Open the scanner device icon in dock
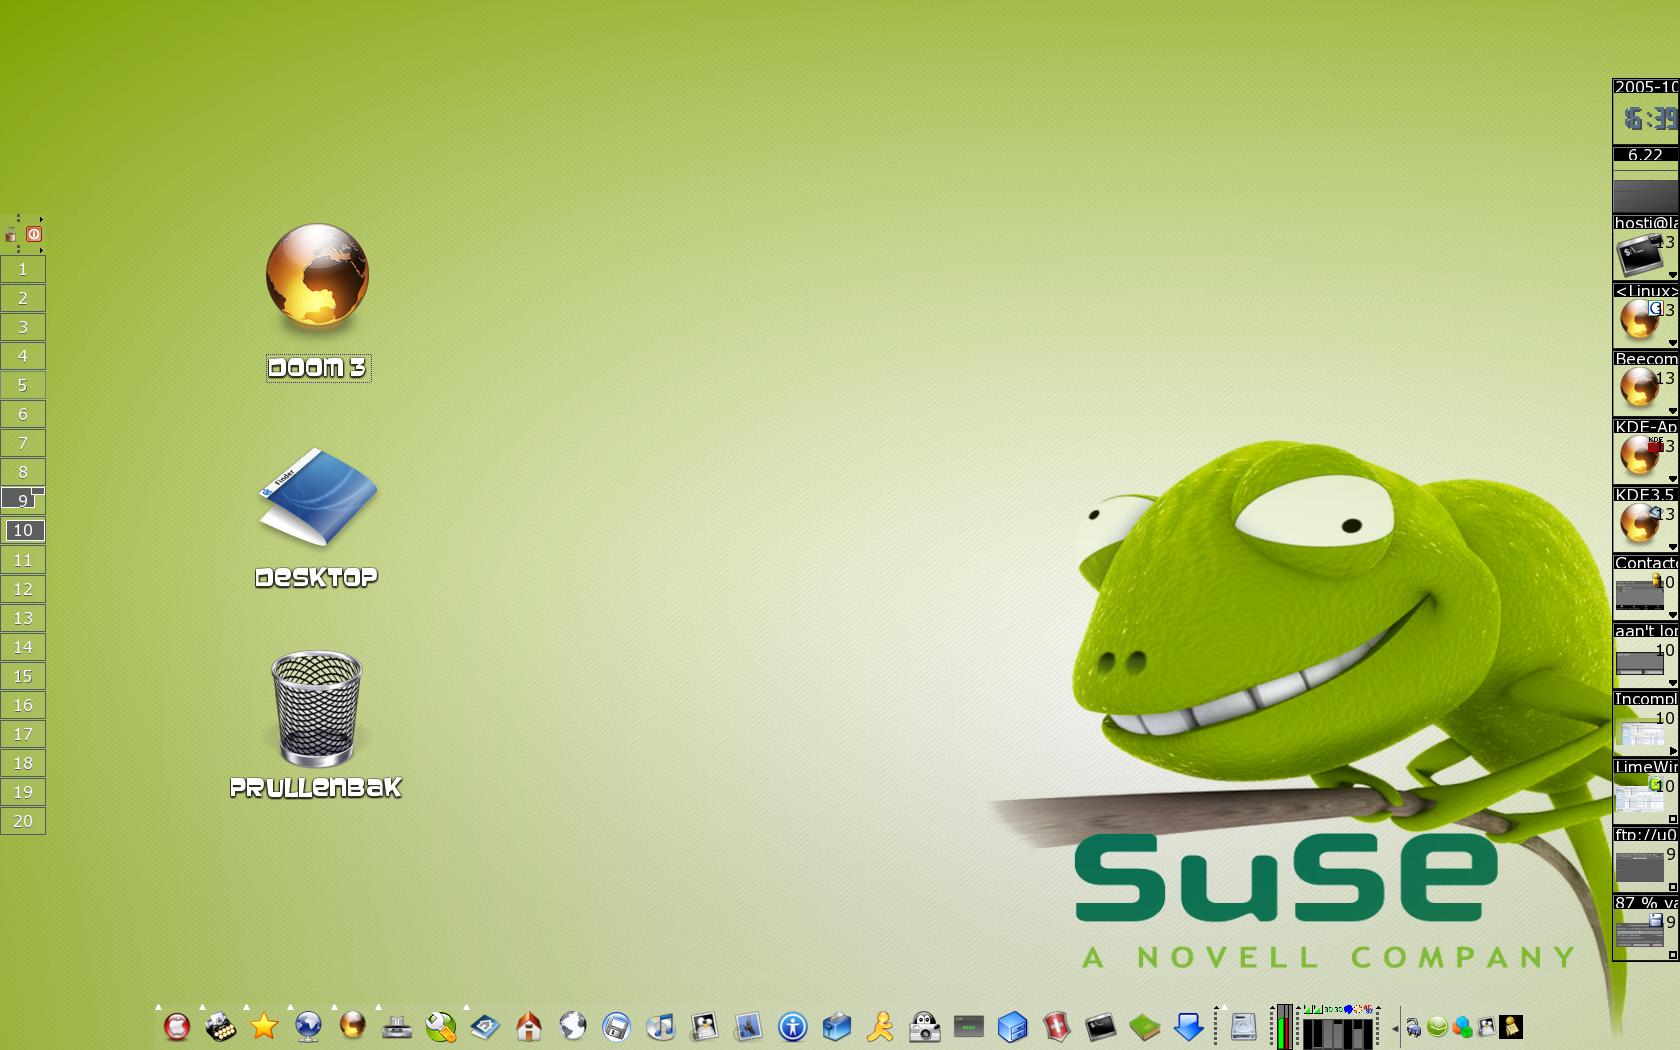This screenshot has width=1680, height=1050. [x=397, y=1027]
